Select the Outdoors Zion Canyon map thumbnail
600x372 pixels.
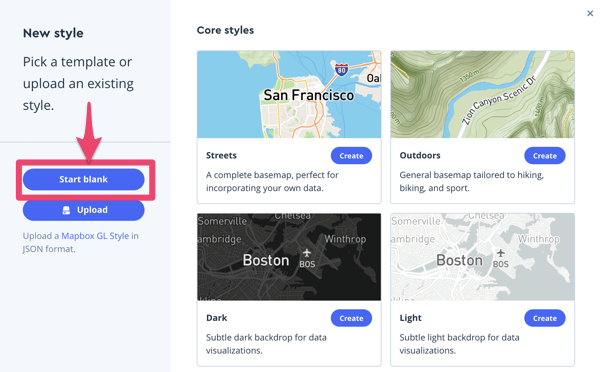click(483, 95)
